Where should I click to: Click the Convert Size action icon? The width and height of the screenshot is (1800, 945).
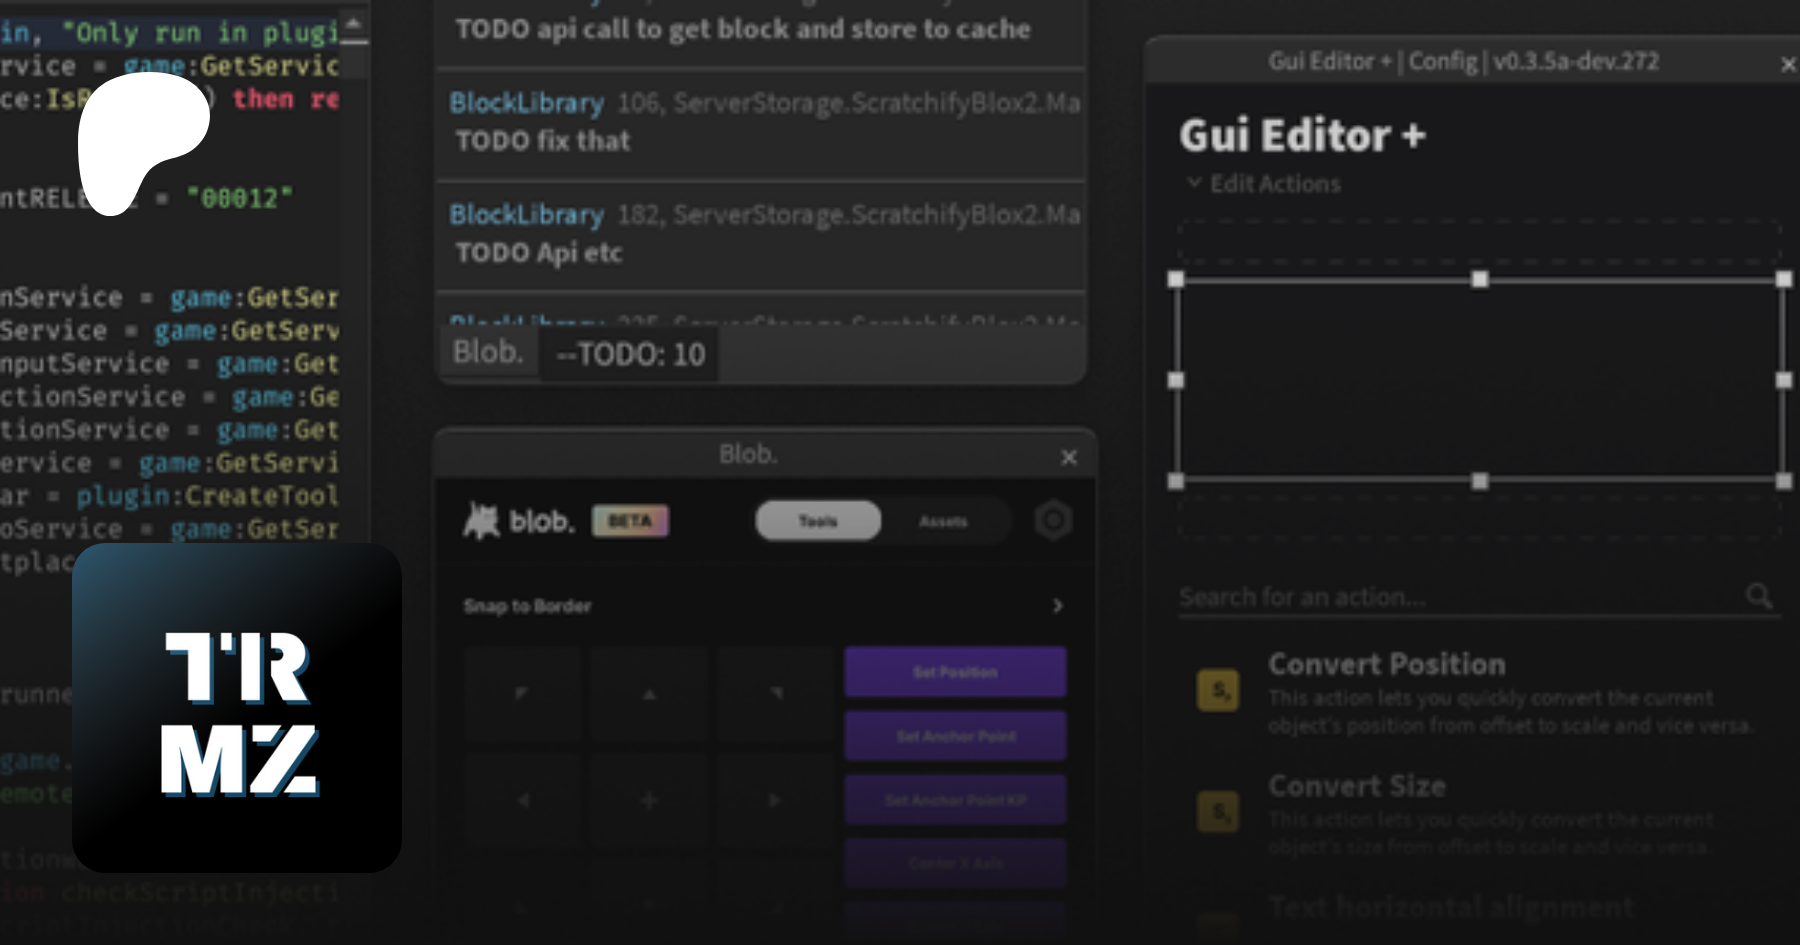(x=1218, y=811)
